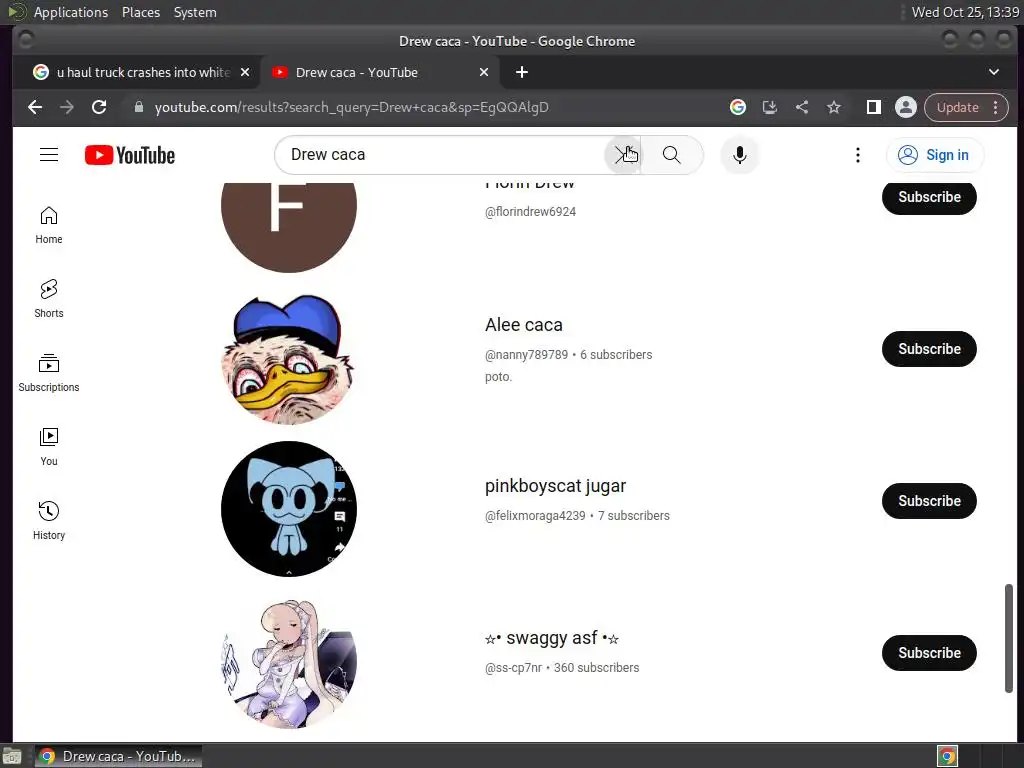Viewport: 1024px width, 768px height.
Task: Open the System menu
Action: [195, 12]
